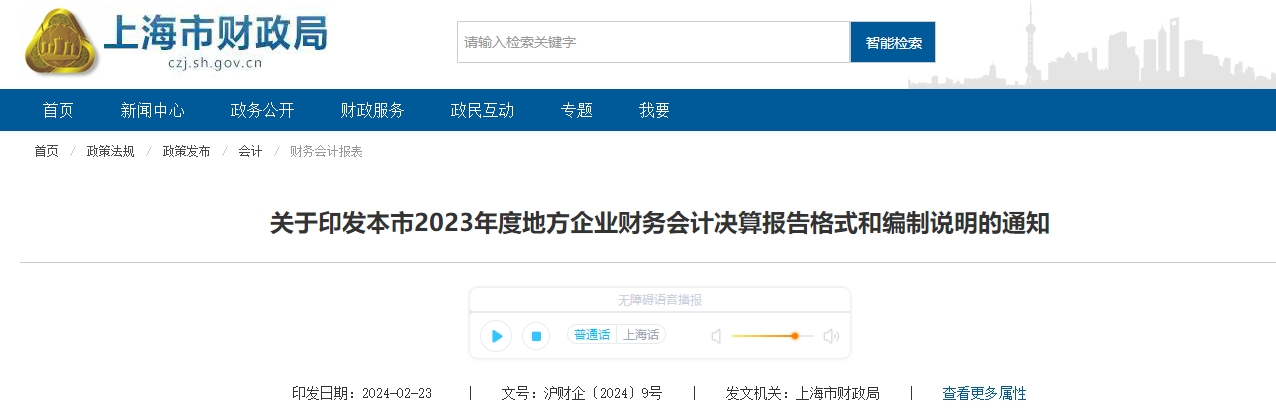Click the czj.sh.gov.cn domain text

point(215,65)
